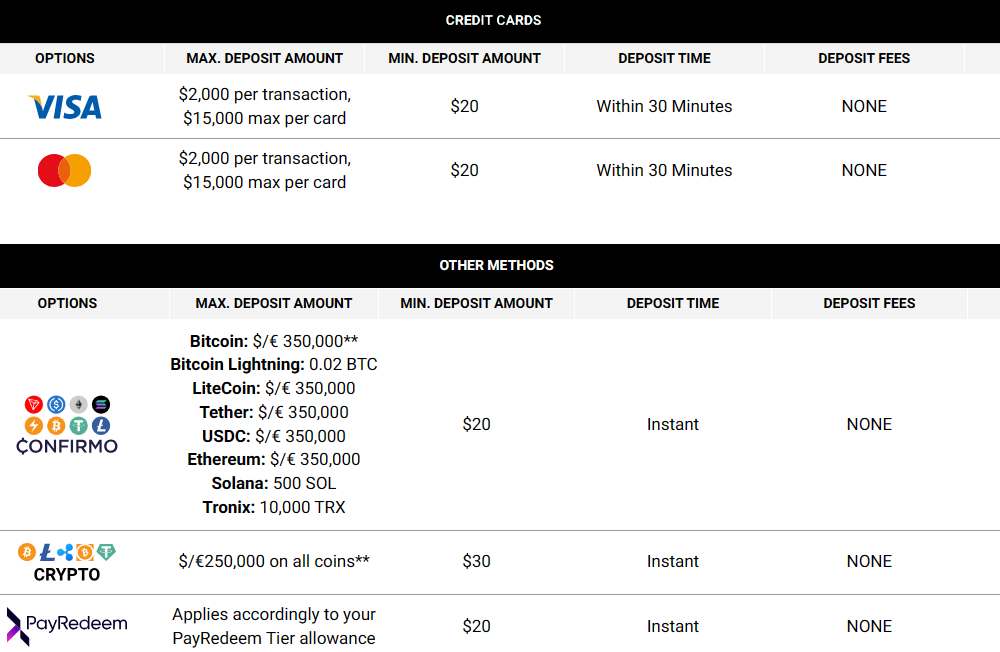Click the $30 minimum deposit for Crypto
Screen dimensions: 1000x652
point(476,561)
